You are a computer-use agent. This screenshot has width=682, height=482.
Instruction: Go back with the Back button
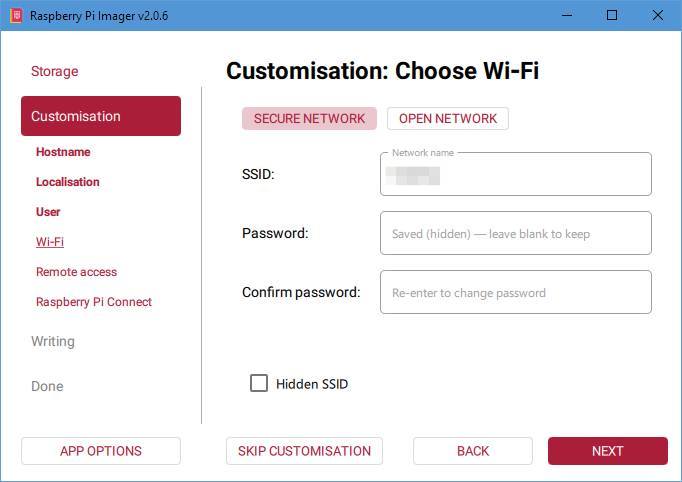coord(473,451)
